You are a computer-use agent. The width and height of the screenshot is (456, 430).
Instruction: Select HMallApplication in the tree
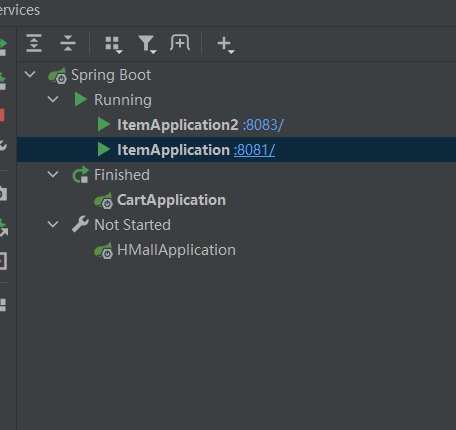[x=176, y=250]
